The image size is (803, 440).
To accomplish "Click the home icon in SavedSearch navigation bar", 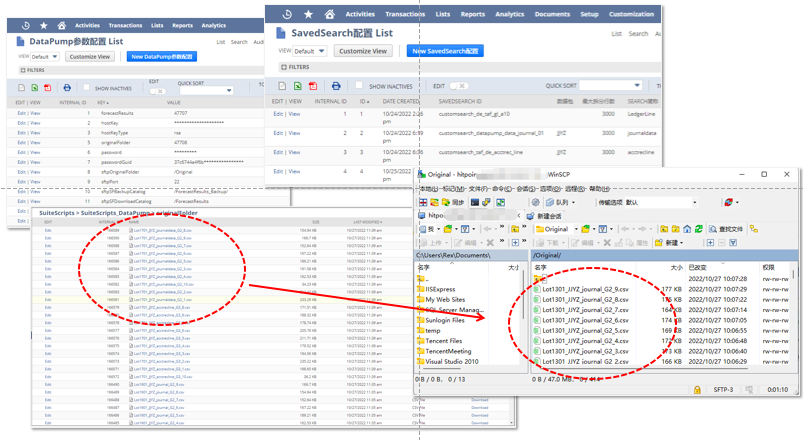I will click(x=329, y=14).
